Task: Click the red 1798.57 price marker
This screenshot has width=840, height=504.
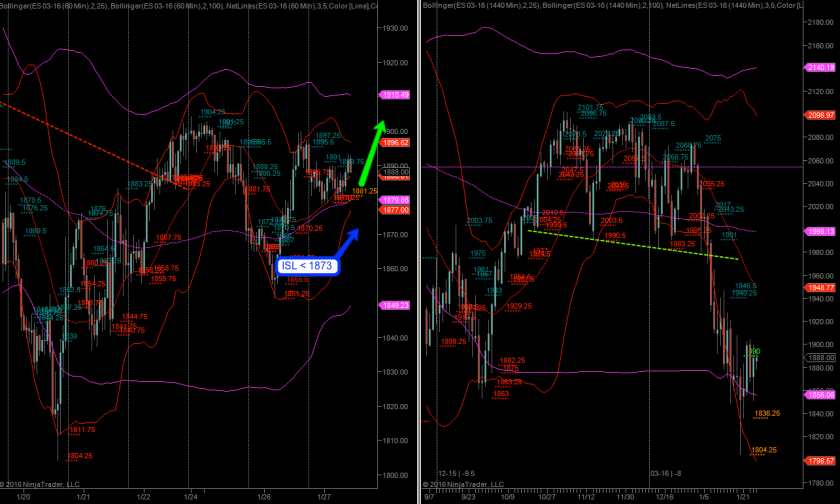Action: tap(821, 461)
